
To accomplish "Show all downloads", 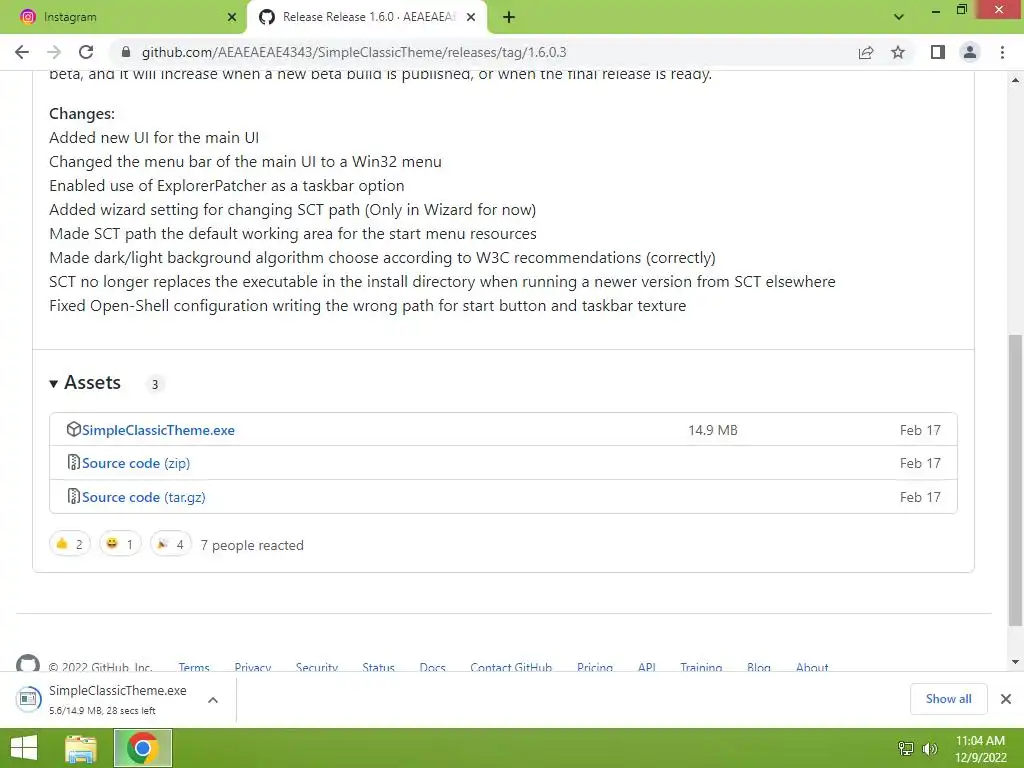I will point(948,699).
